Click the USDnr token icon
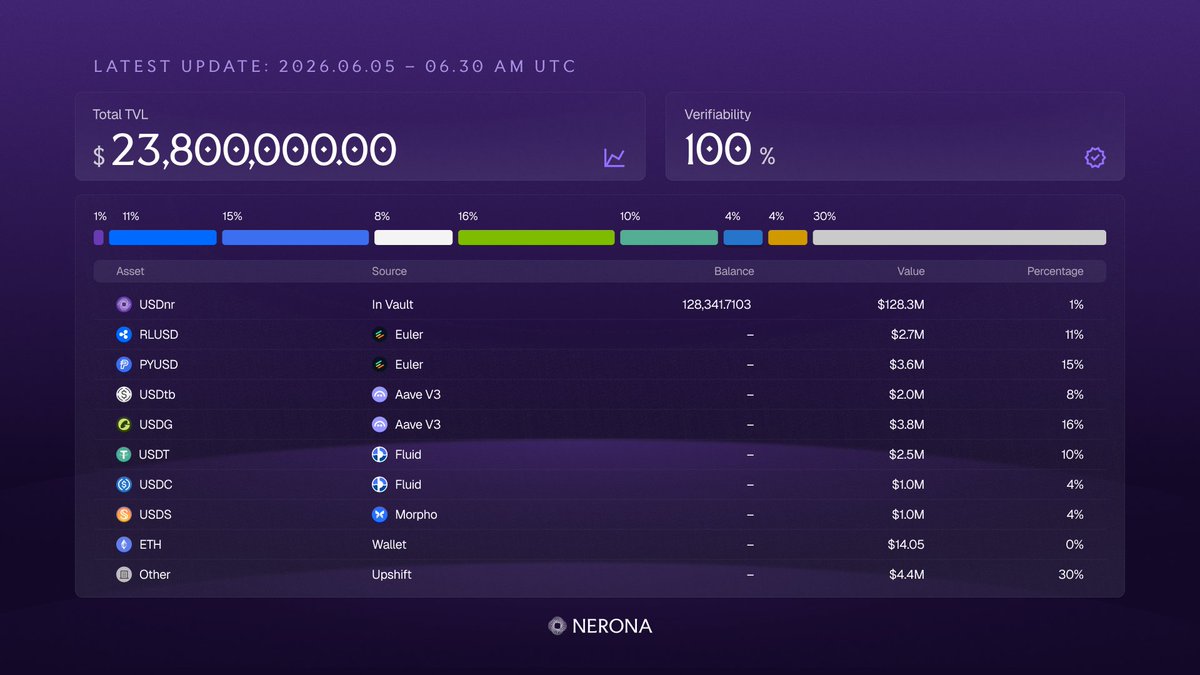The image size is (1200, 675). [x=124, y=304]
